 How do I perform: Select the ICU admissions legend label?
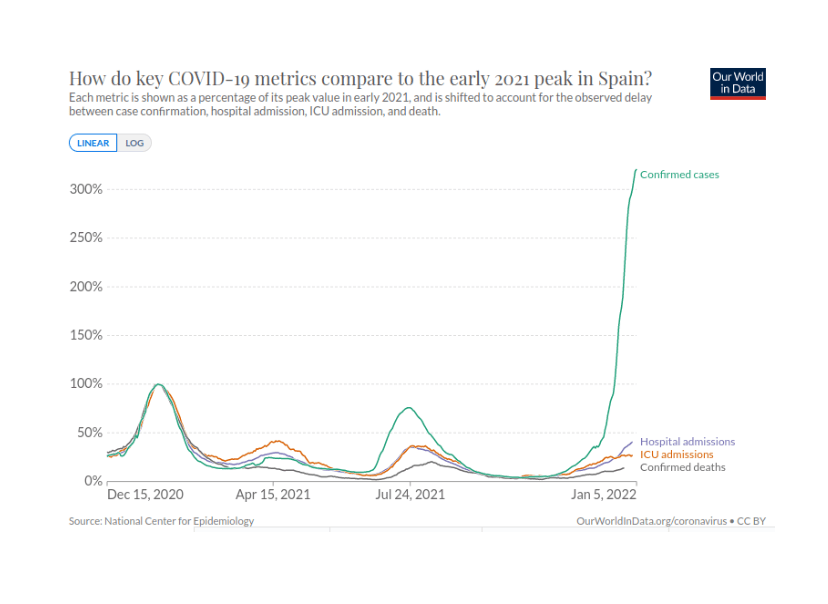click(x=676, y=455)
